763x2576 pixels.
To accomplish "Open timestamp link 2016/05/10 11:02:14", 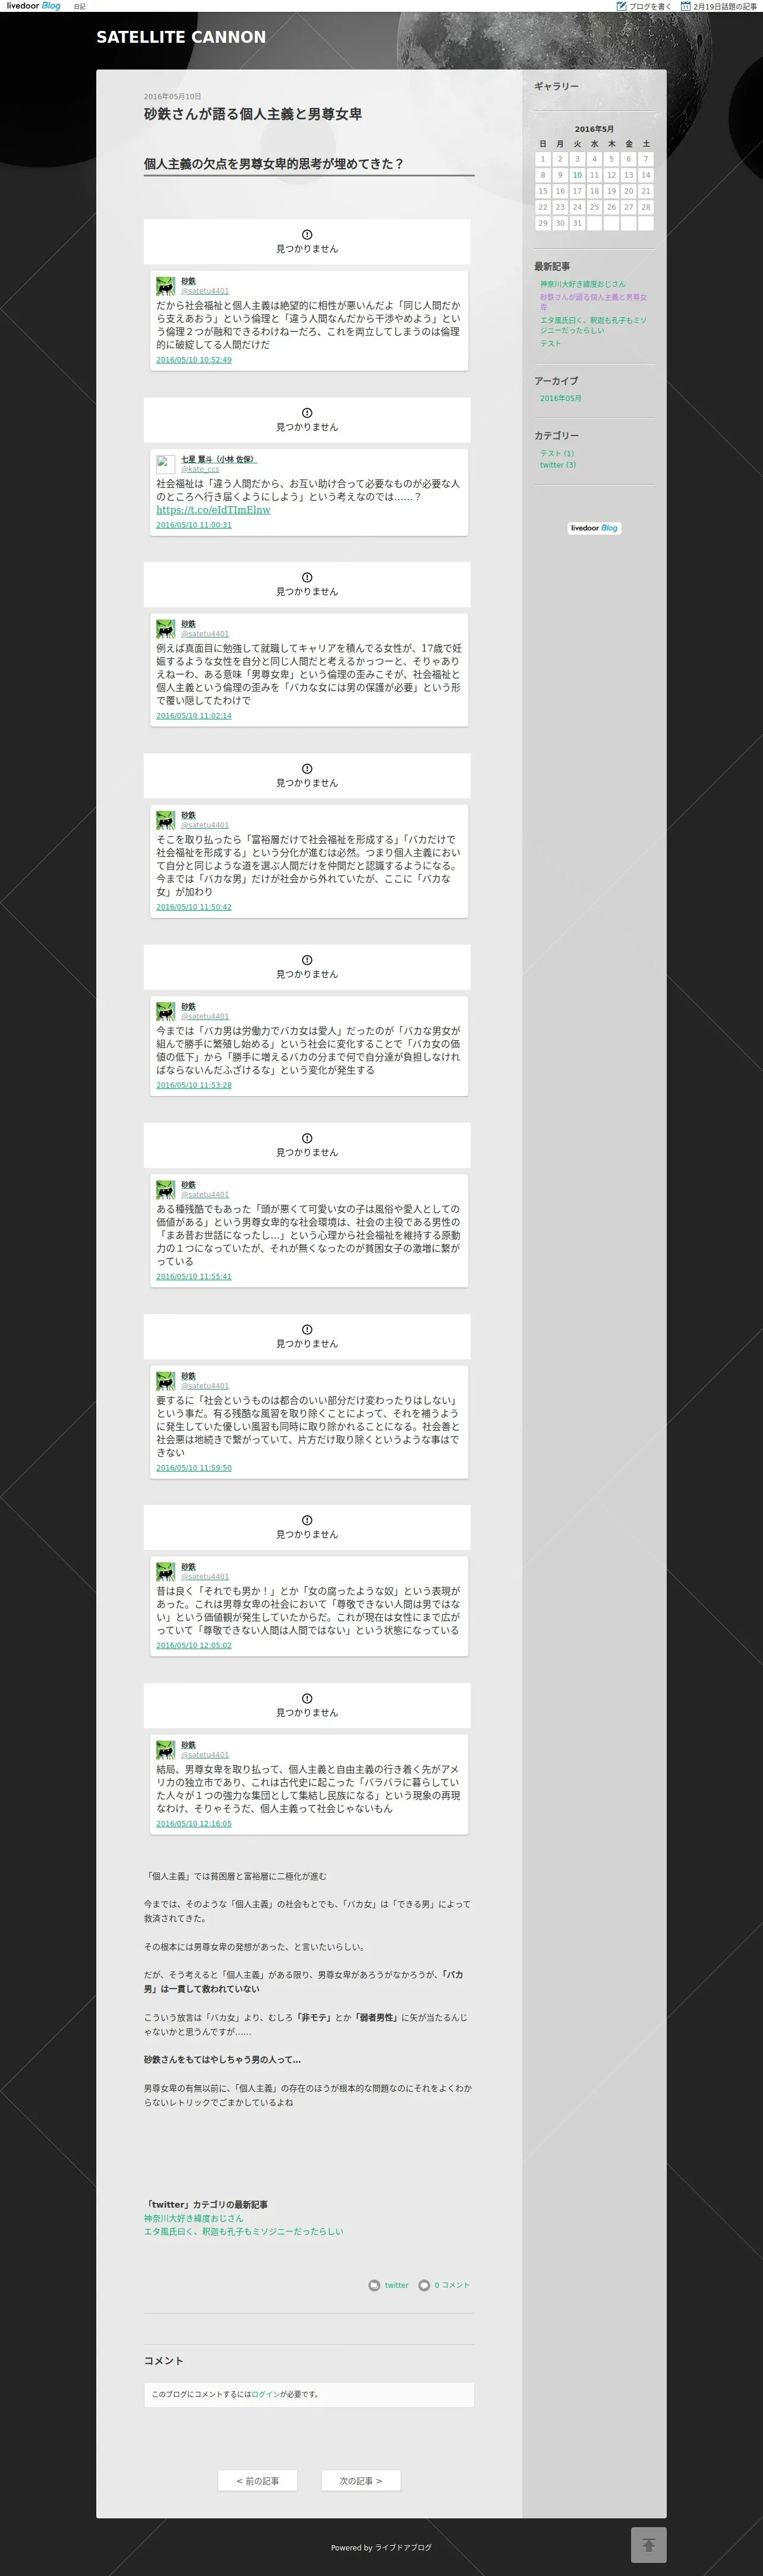I will pyautogui.click(x=194, y=716).
